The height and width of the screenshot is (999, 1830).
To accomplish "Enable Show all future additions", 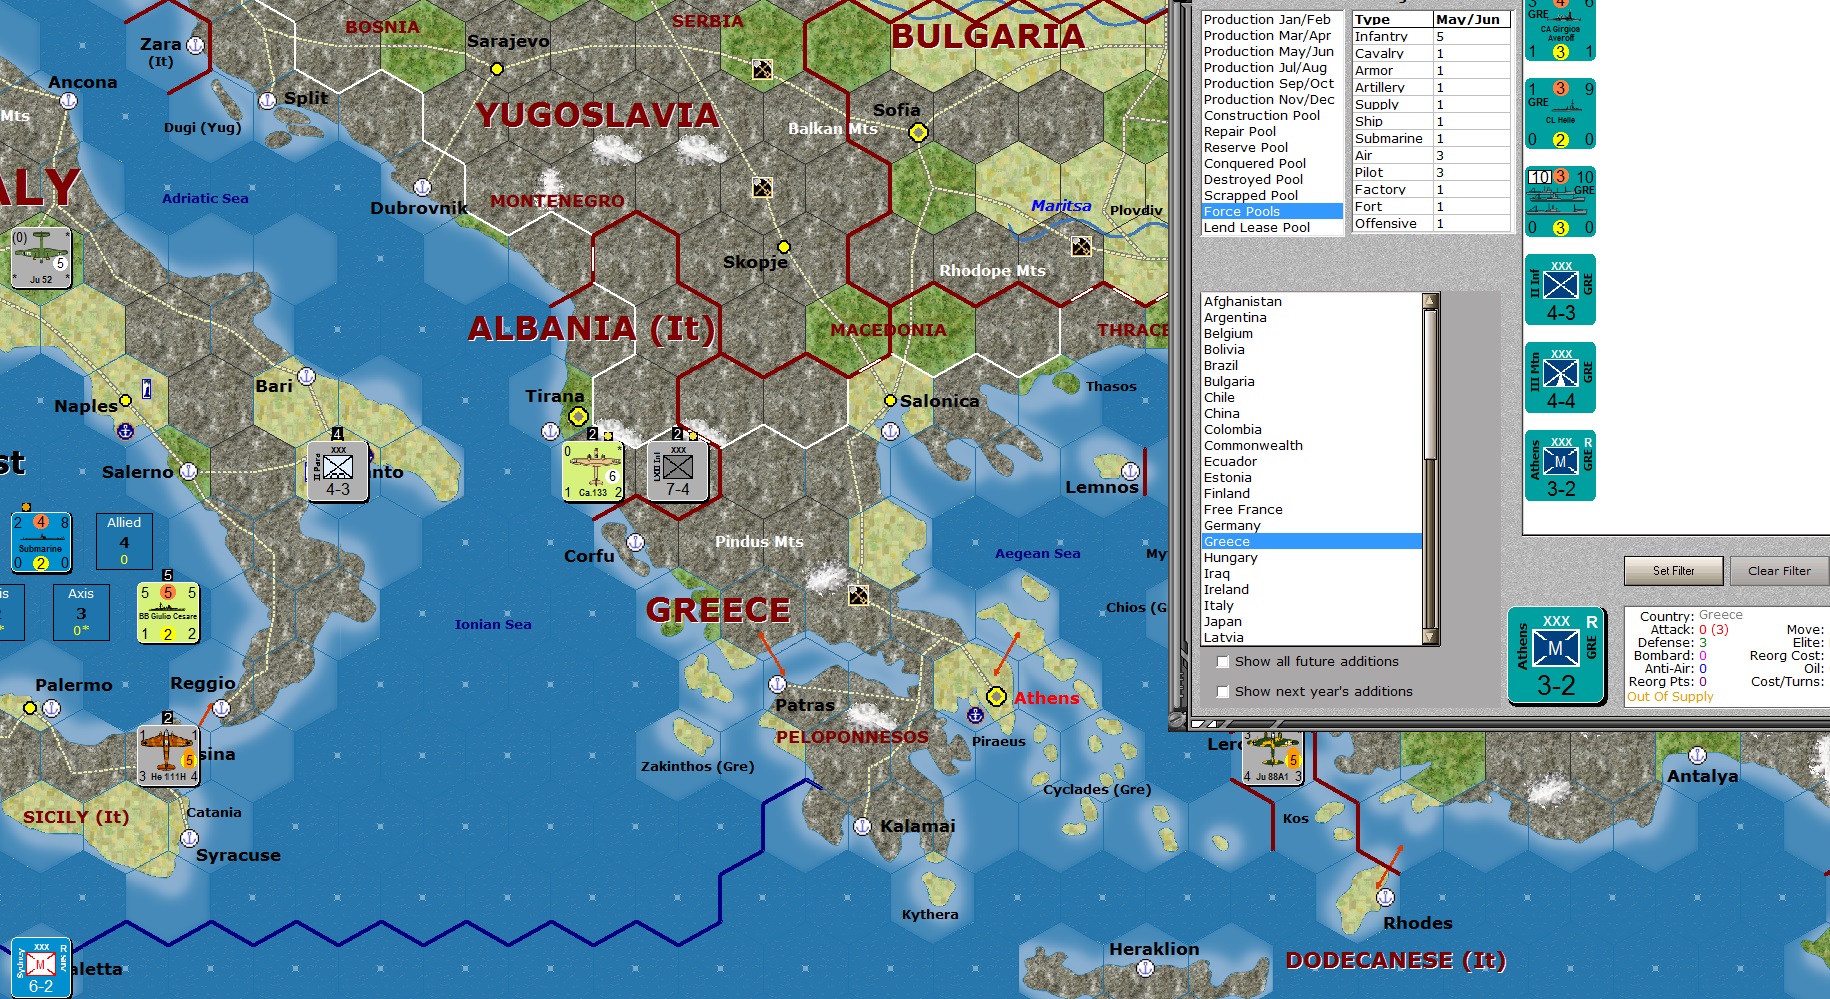I will point(1222,661).
